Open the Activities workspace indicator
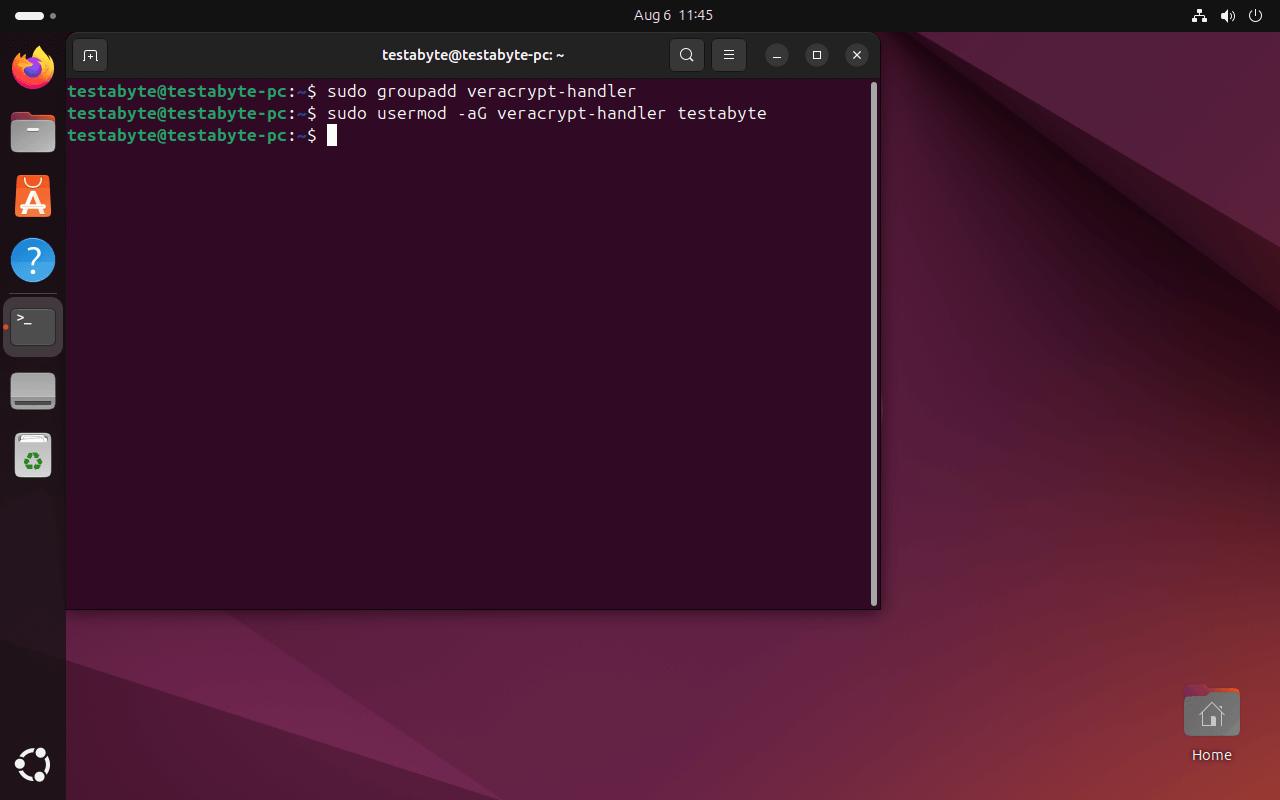 pyautogui.click(x=29, y=15)
